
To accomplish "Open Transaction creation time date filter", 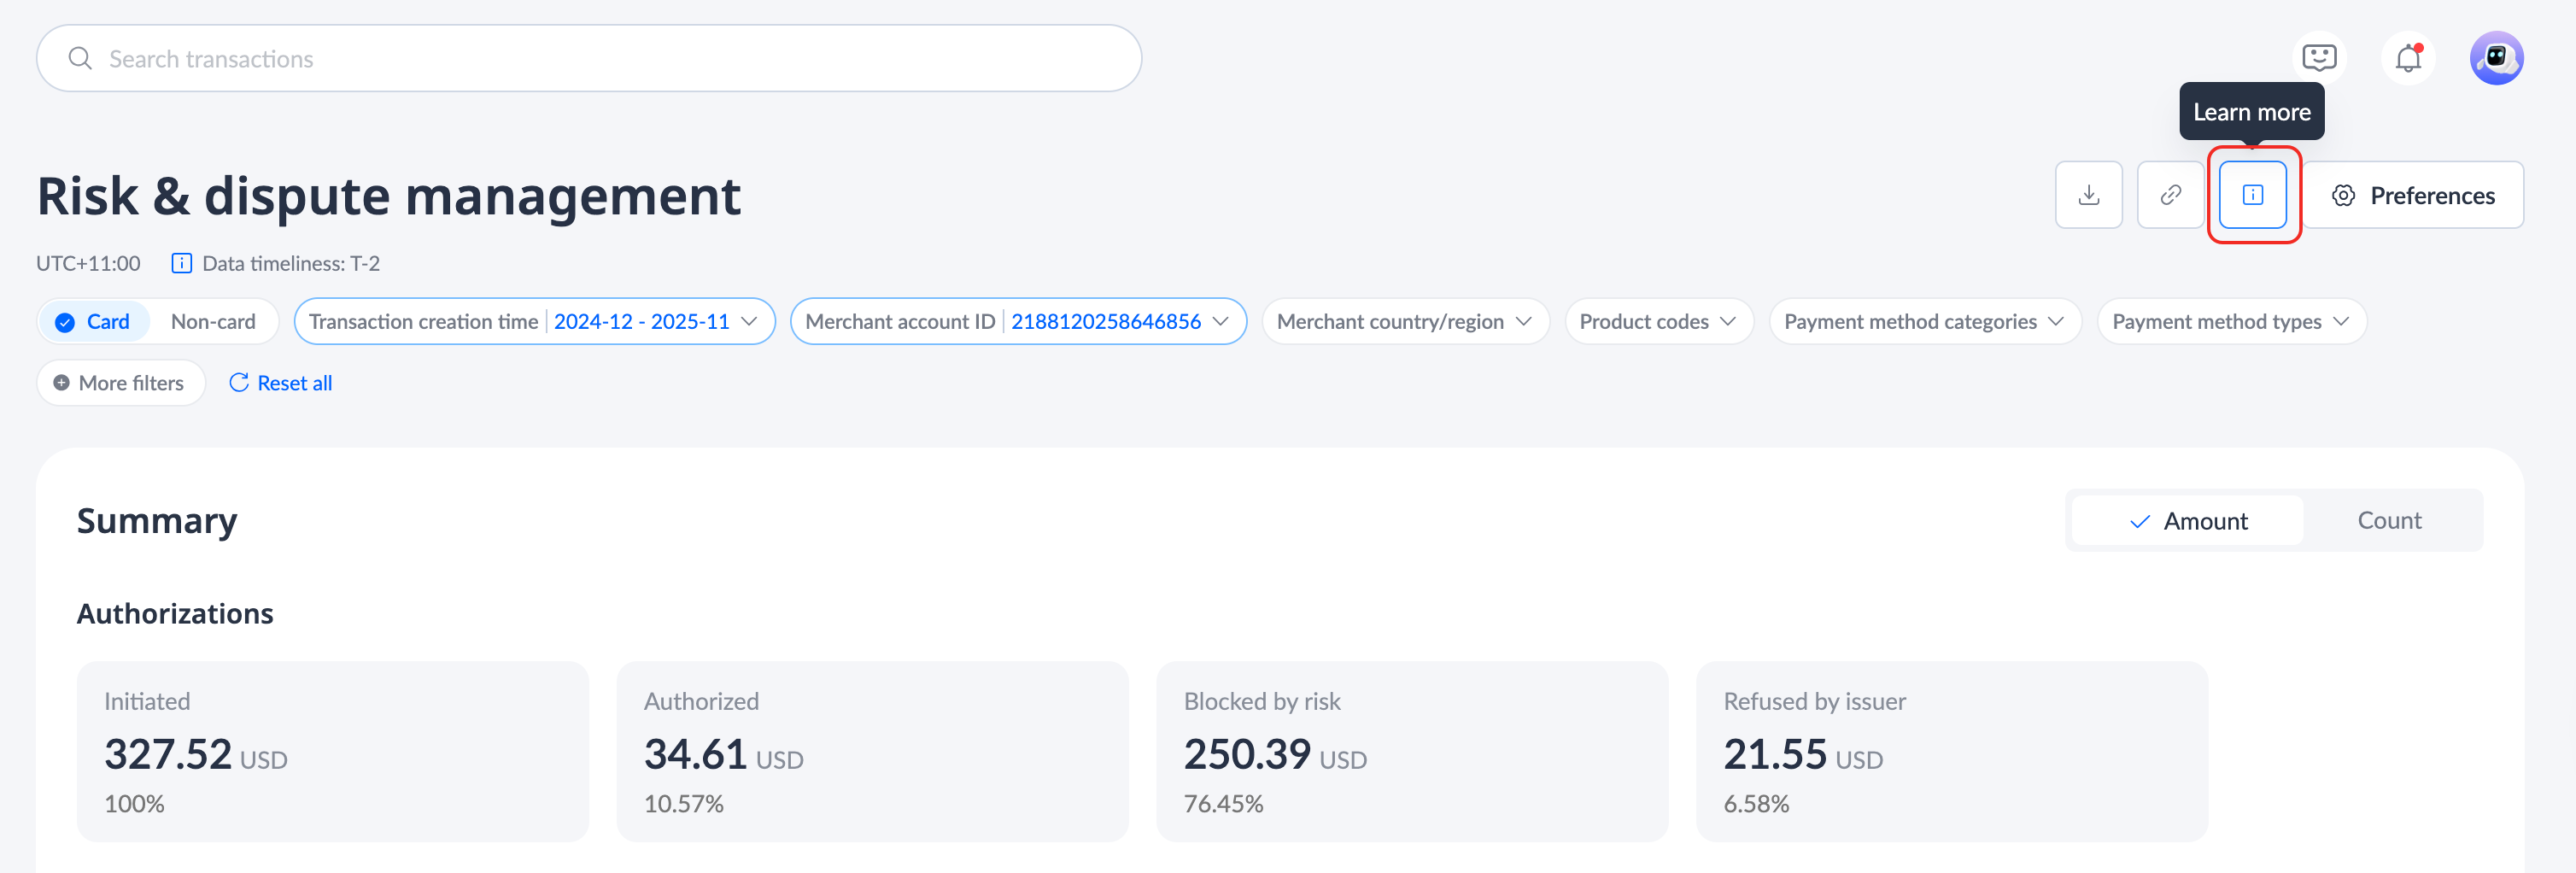I will coord(534,322).
